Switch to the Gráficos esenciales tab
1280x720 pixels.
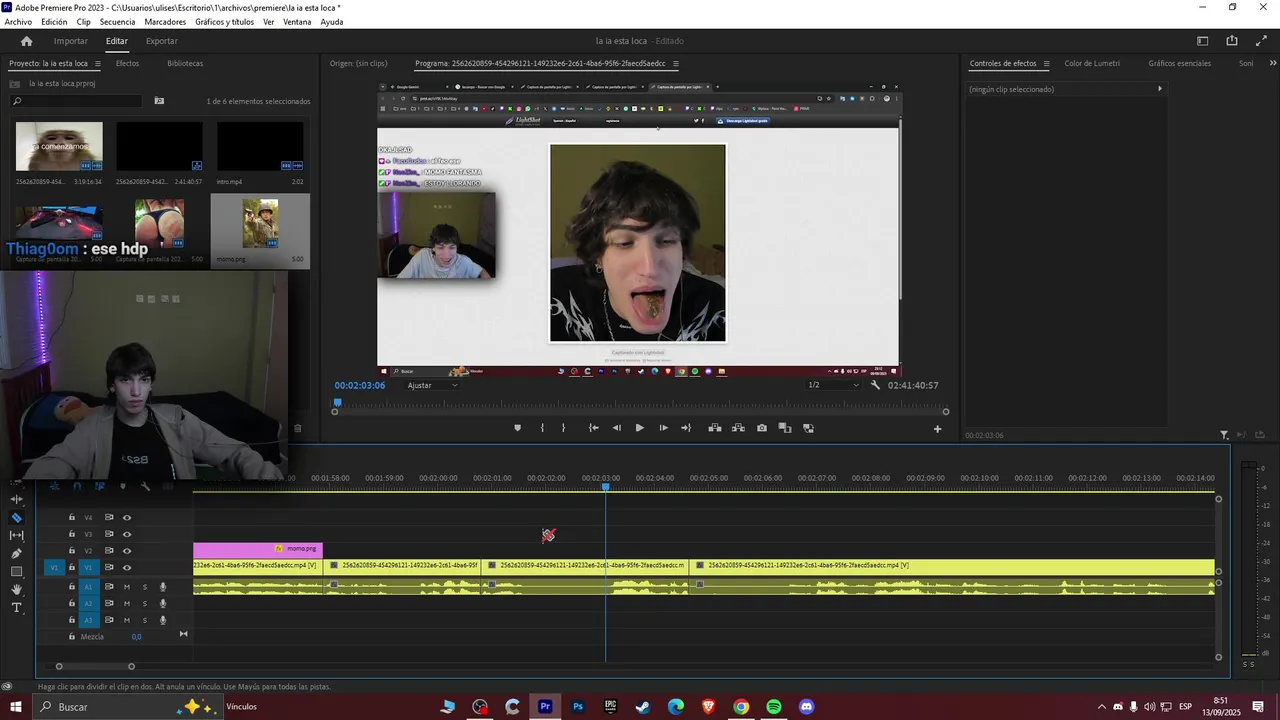(1180, 64)
